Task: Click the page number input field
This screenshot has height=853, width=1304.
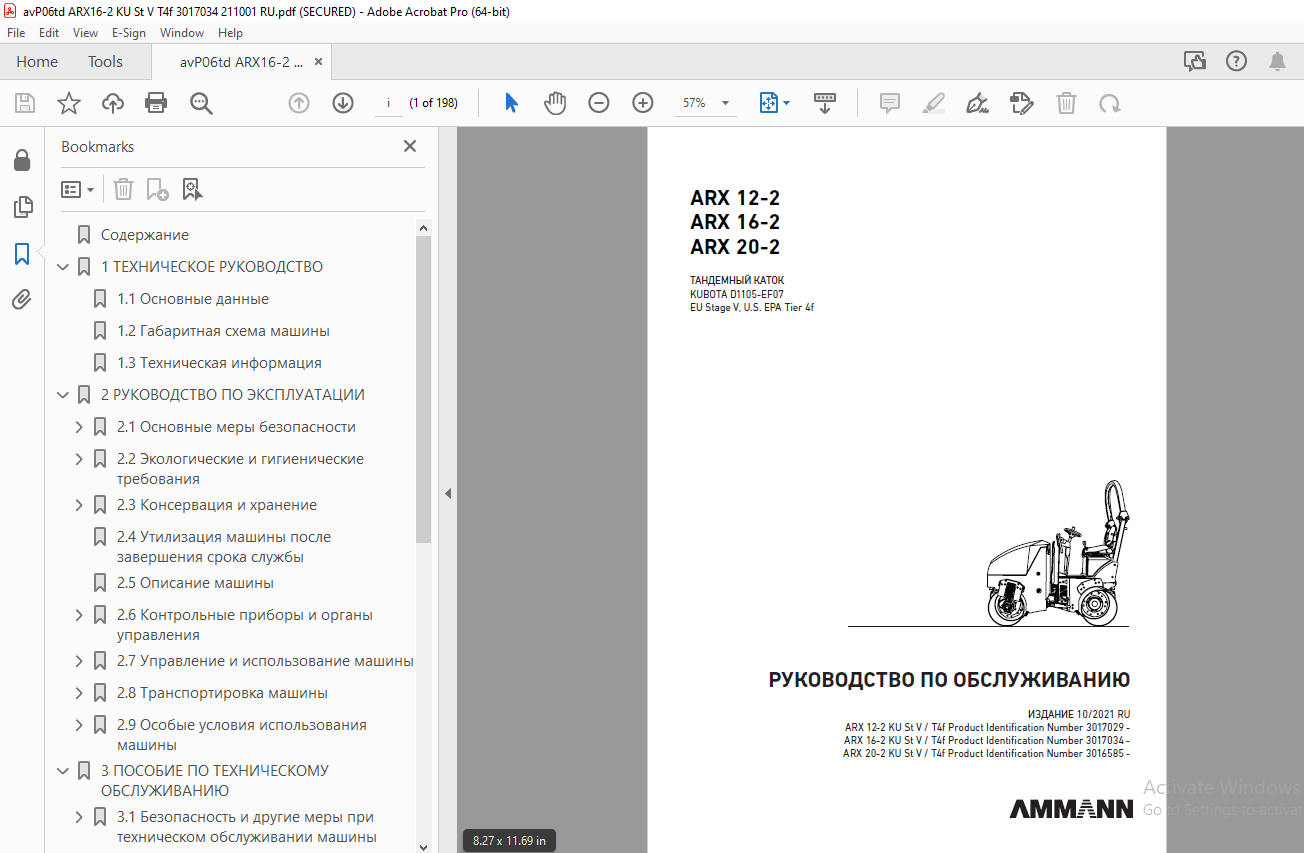Action: [388, 103]
